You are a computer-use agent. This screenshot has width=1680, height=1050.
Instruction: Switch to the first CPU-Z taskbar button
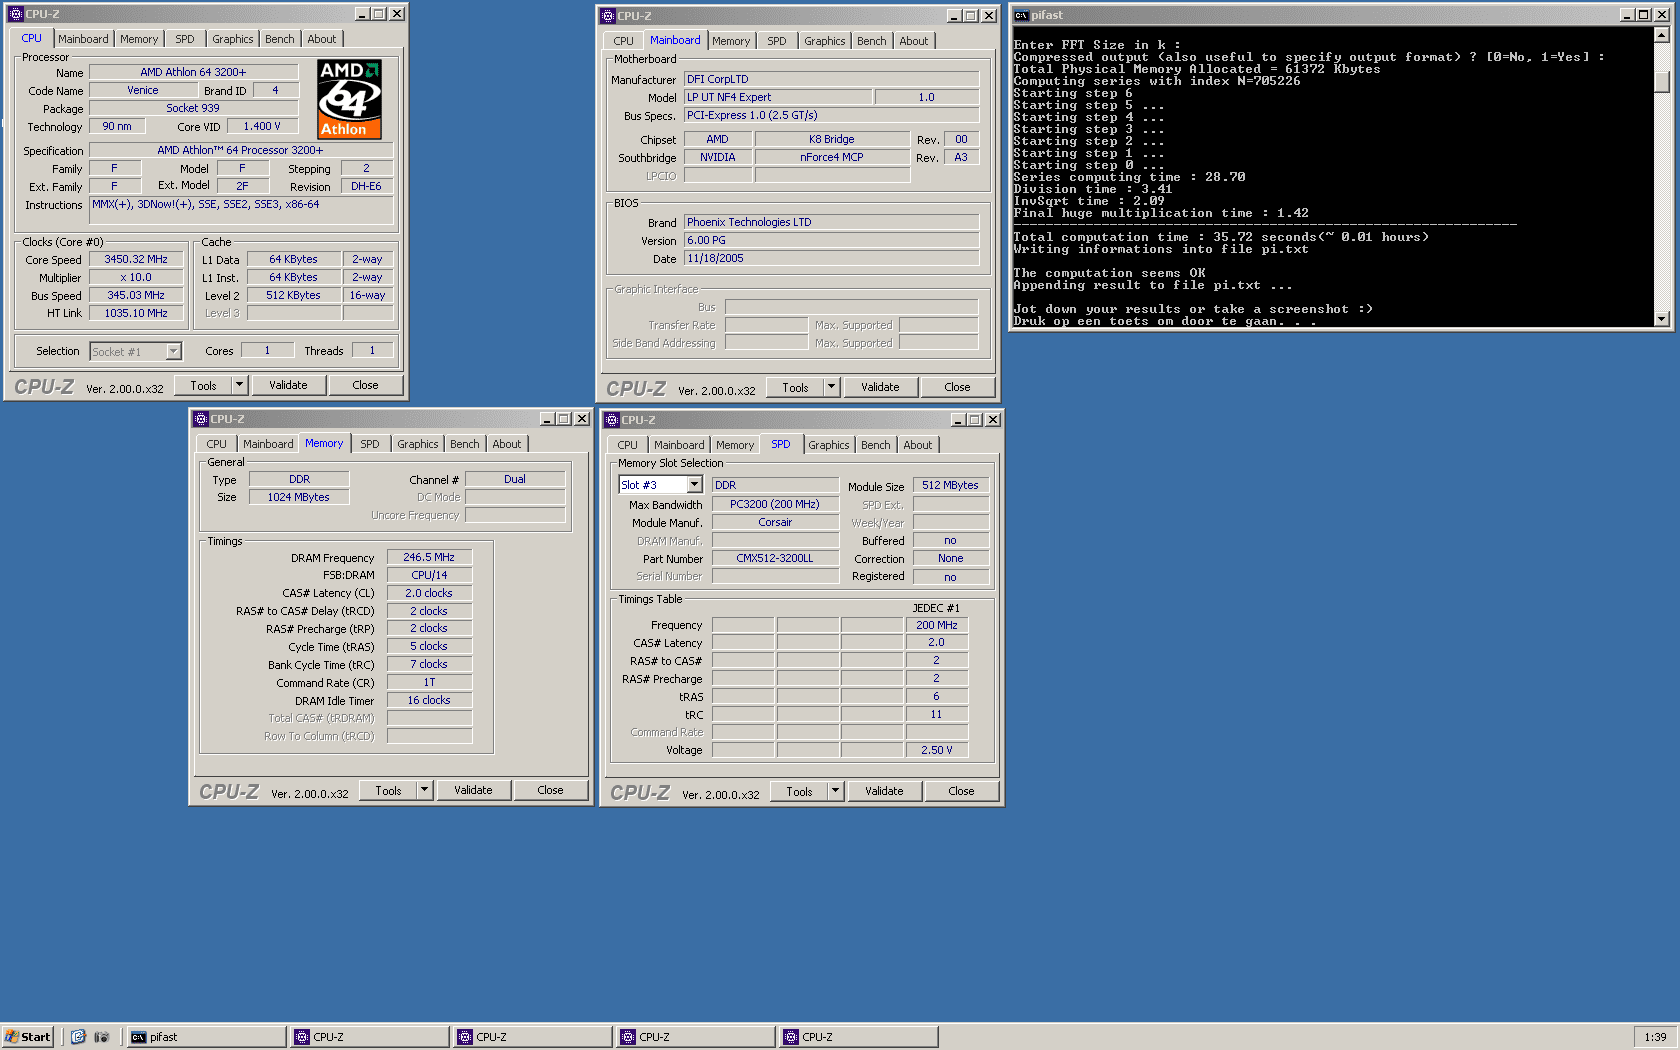[370, 1037]
